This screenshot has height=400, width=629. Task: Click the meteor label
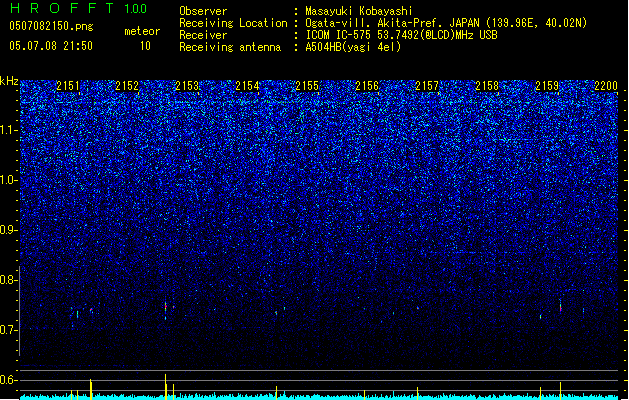[x=142, y=31]
